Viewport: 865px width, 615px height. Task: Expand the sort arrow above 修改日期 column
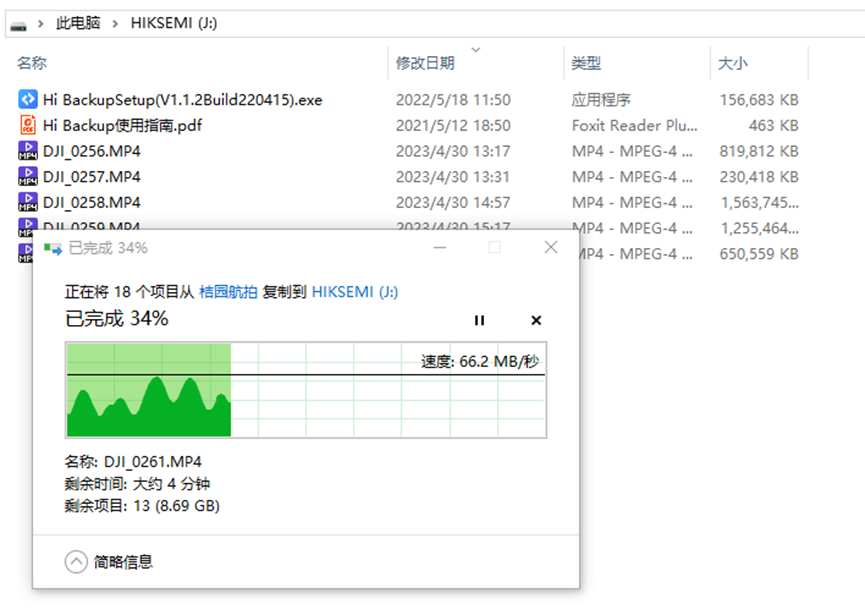(x=475, y=49)
